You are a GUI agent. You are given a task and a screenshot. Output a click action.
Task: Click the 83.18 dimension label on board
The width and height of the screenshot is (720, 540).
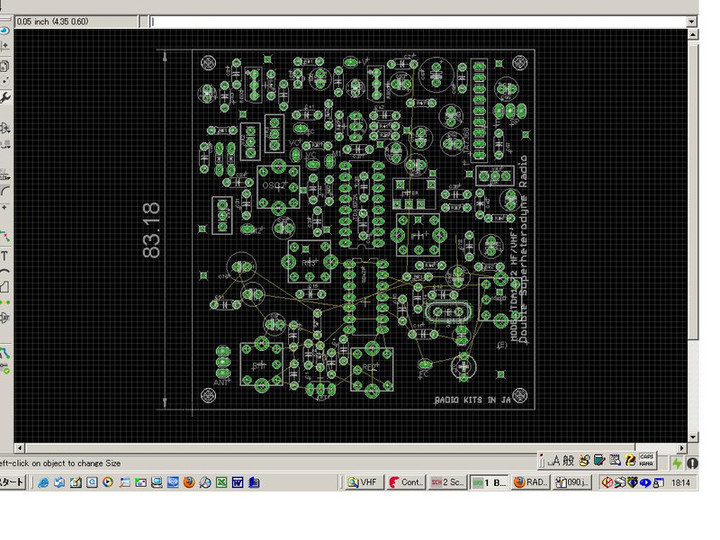(152, 230)
